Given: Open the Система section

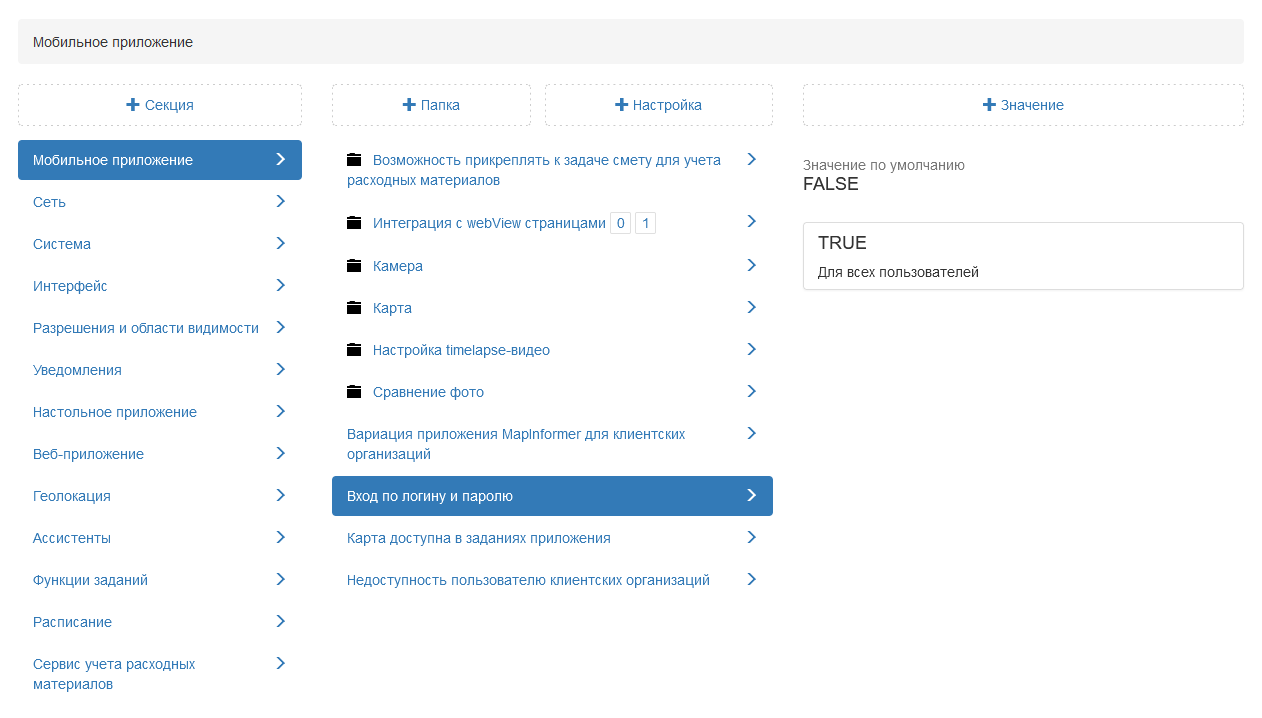Looking at the screenshot, I should click(x=62, y=244).
